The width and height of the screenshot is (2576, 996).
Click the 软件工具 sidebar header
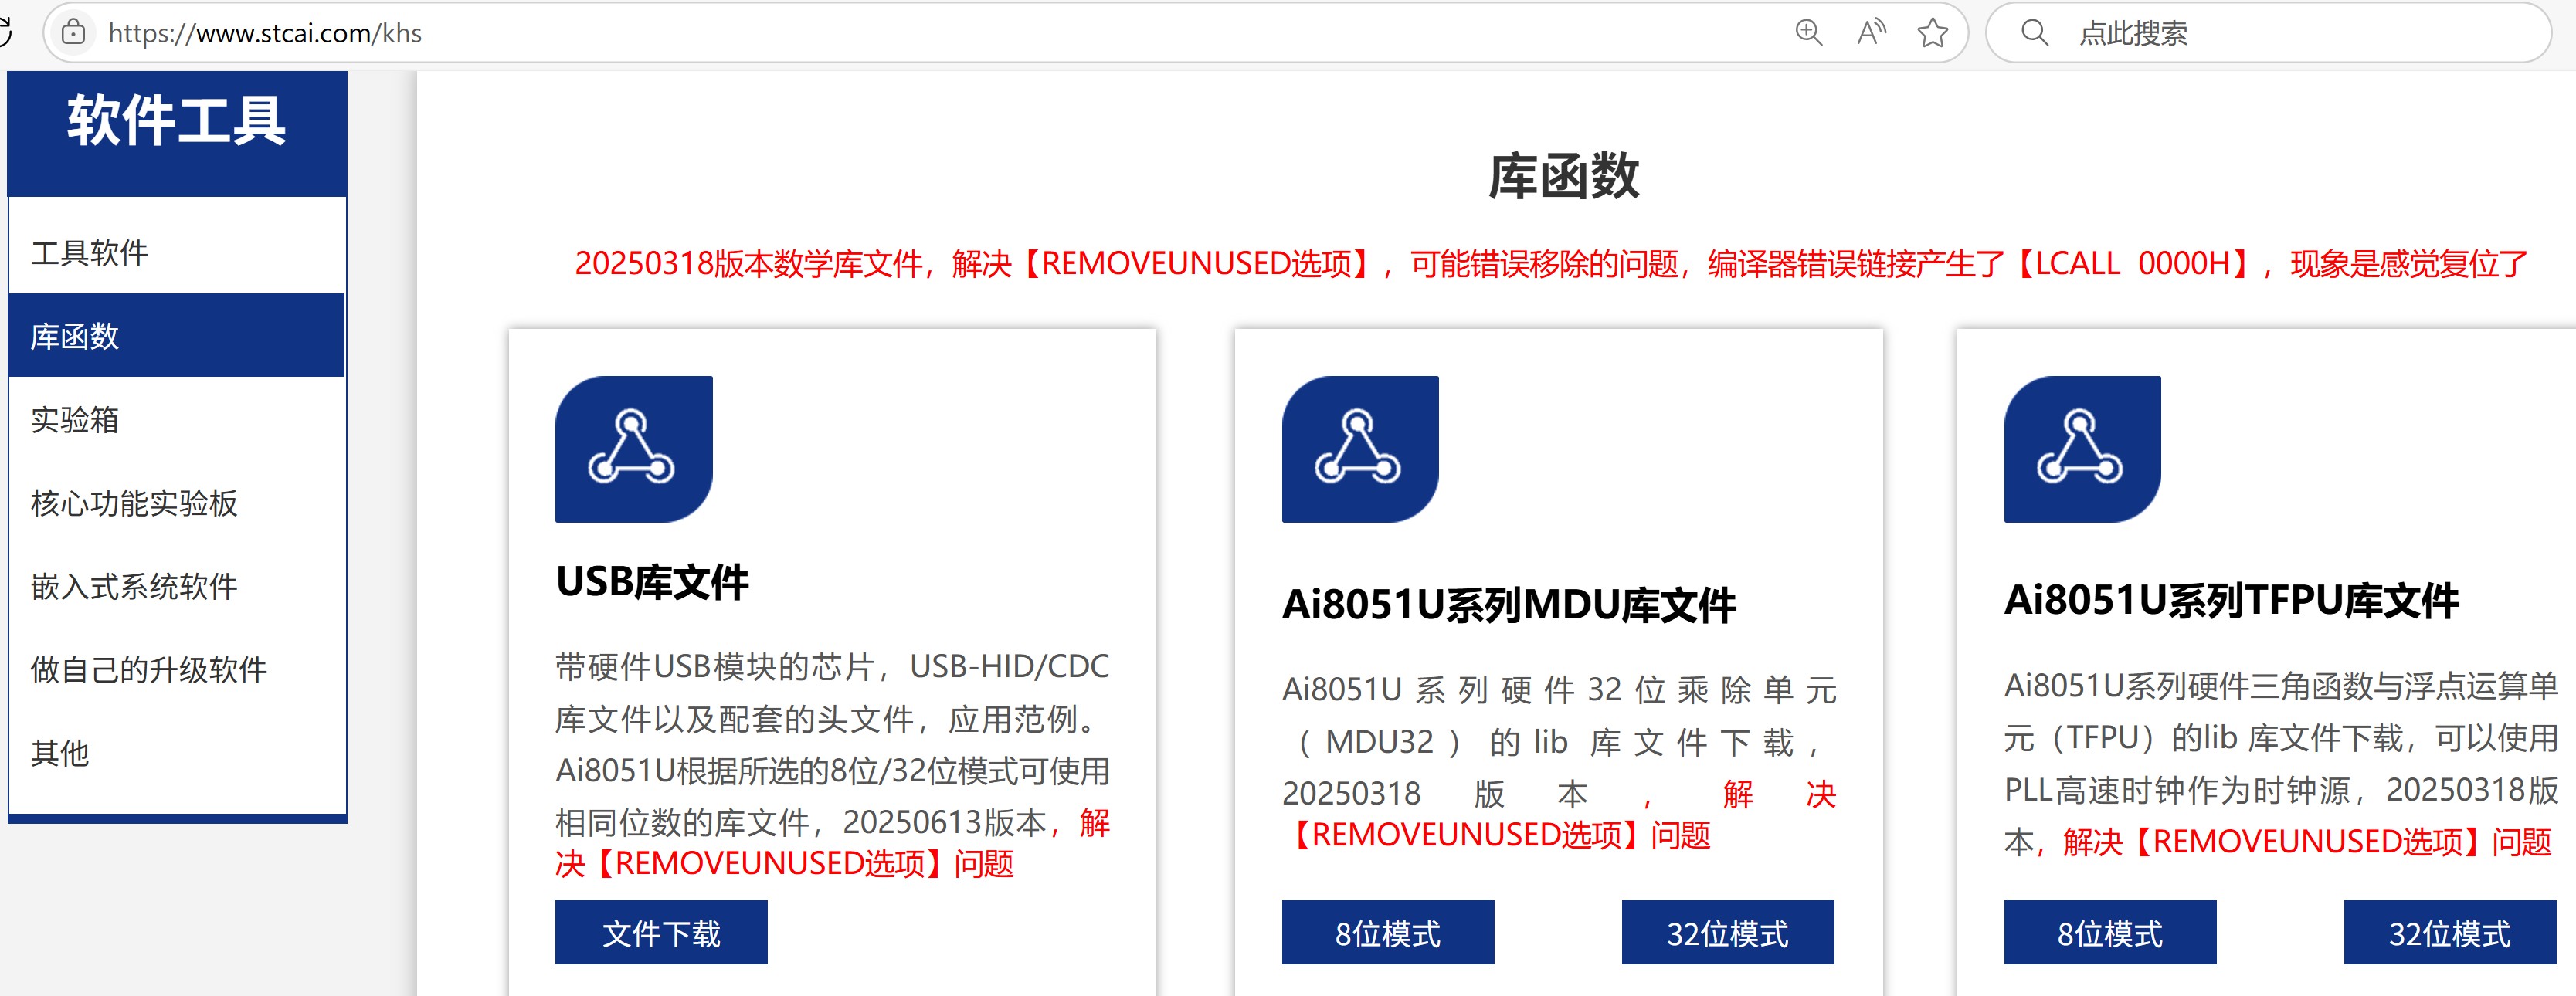(177, 121)
